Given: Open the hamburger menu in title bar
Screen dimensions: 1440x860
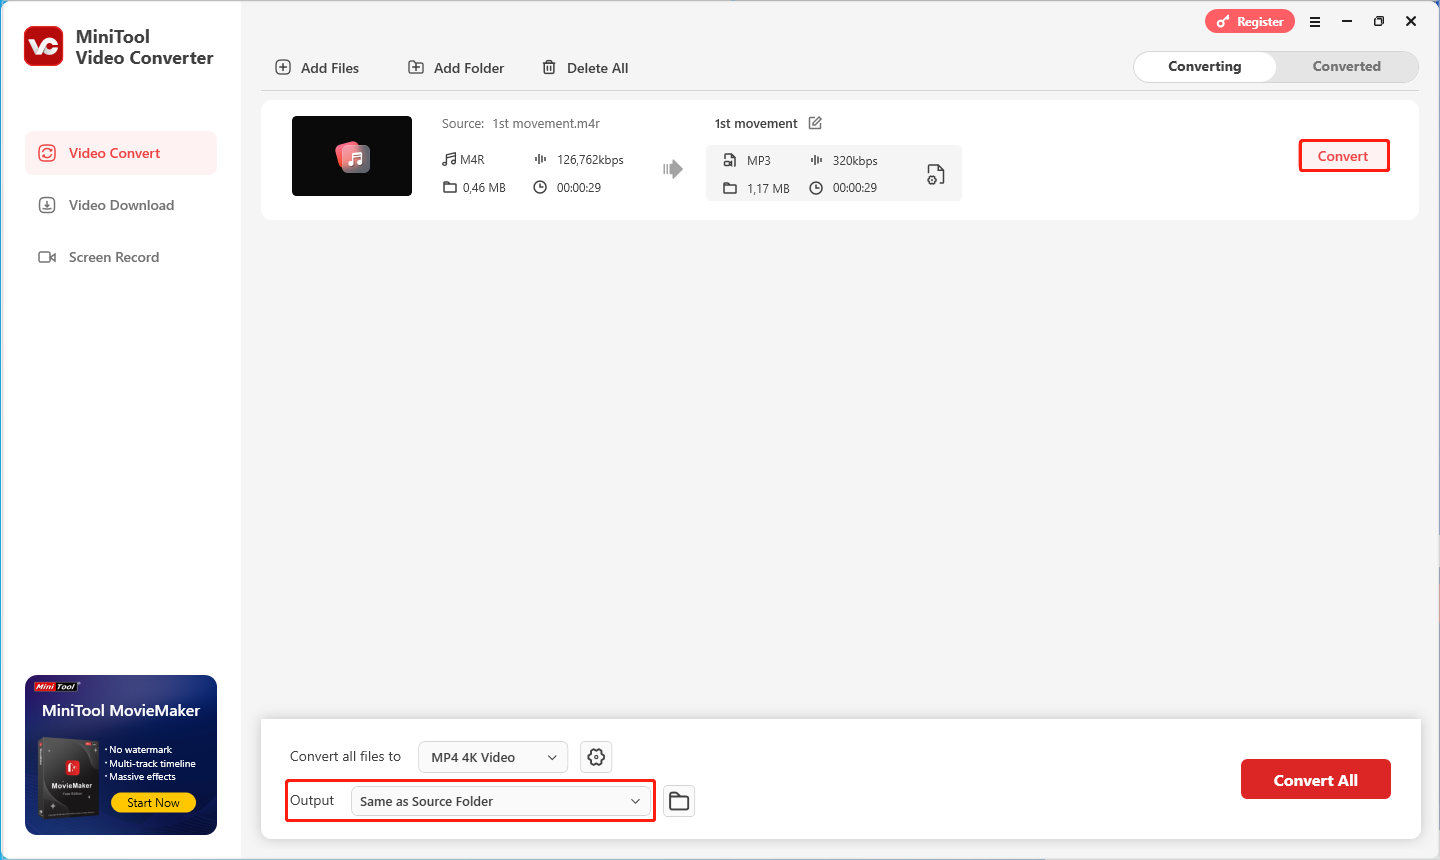Looking at the screenshot, I should coord(1315,21).
